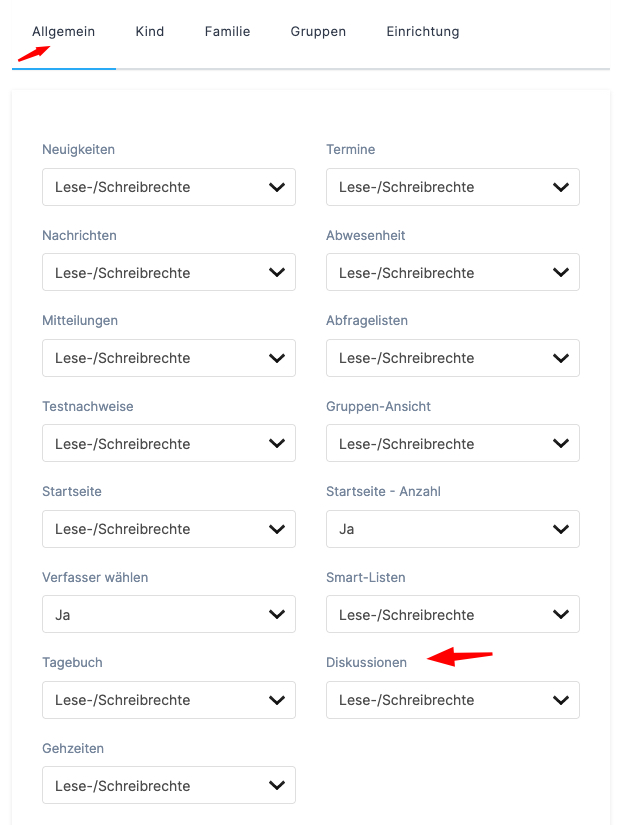The image size is (626, 825).
Task: Open the Kind tab
Action: tap(150, 32)
